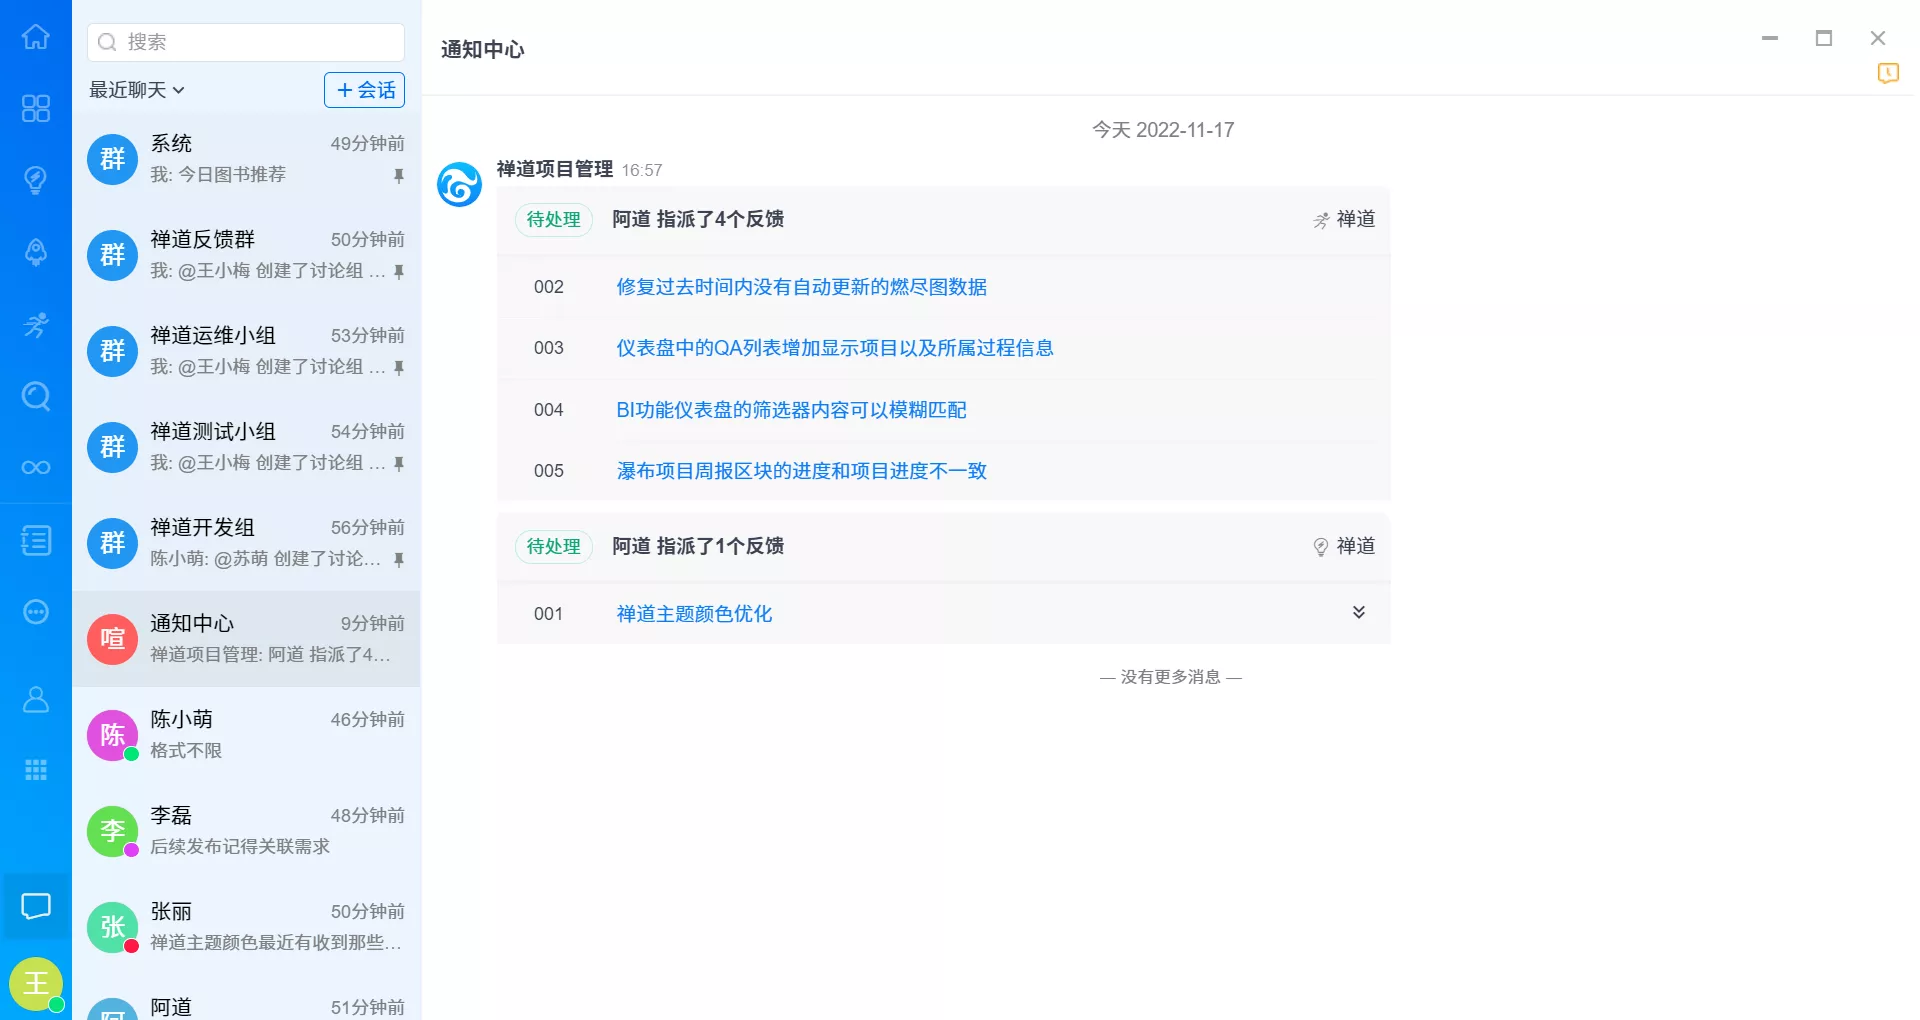Open the BI功能仪表盘 feedback link
Image resolution: width=1920 pixels, height=1020 pixels.
point(791,410)
